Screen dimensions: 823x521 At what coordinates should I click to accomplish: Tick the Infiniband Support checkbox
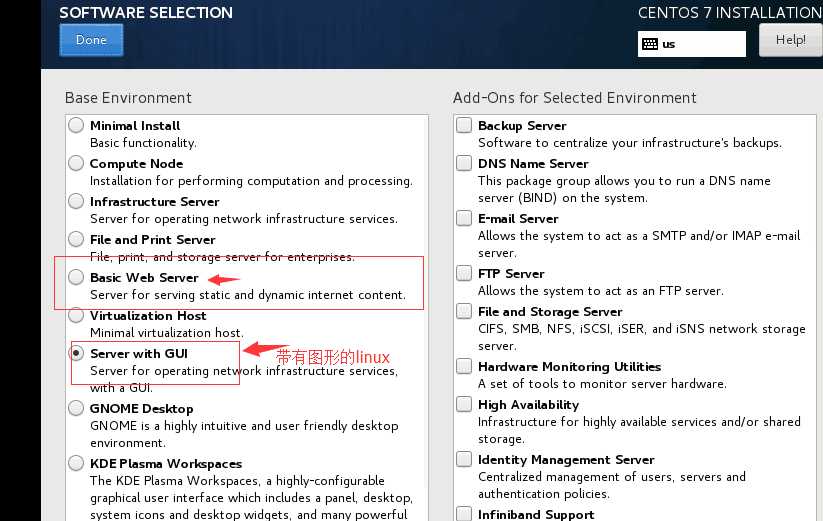point(464,514)
